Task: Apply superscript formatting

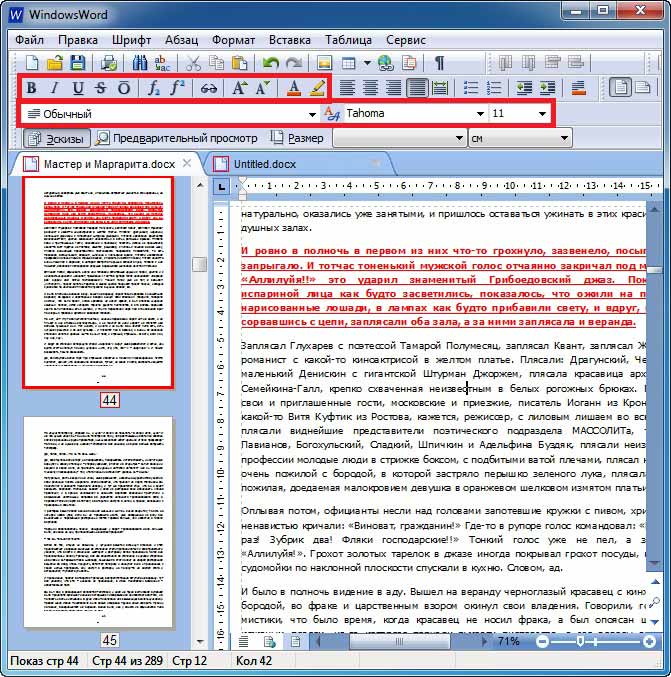Action: (x=177, y=88)
